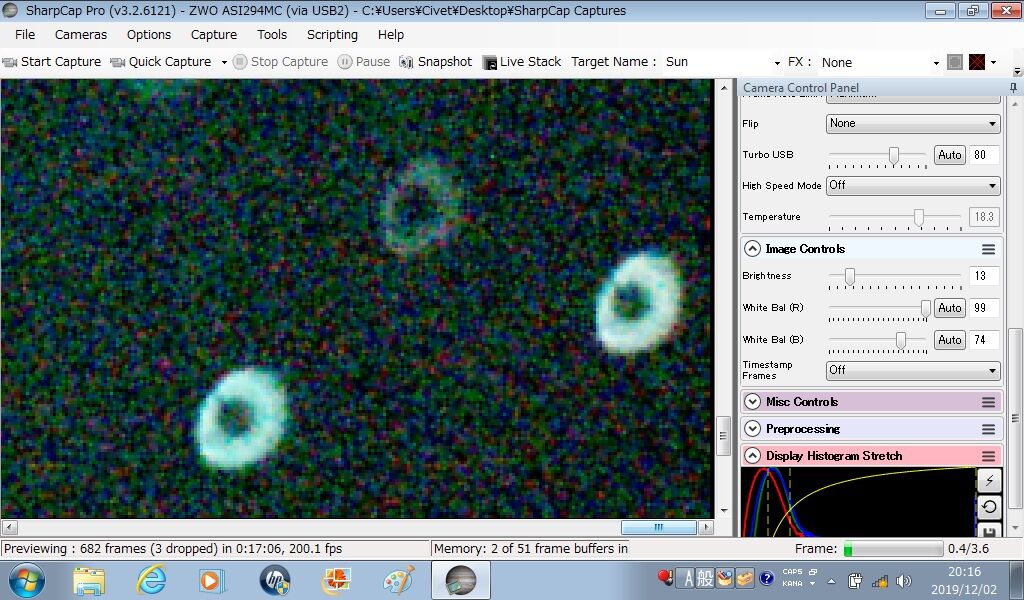Click the Turbo USB slider
This screenshot has height=600, width=1024.
tap(877, 155)
